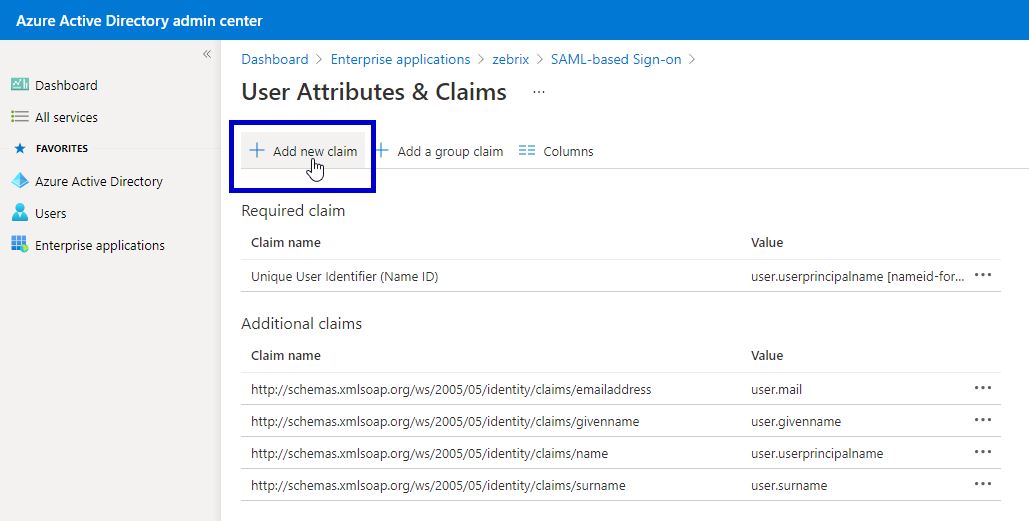
Task: Click the user.givenname value
Action: tap(795, 421)
